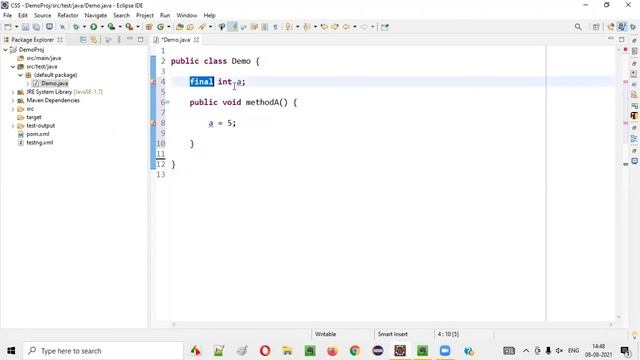Click the error marker on line 8

tap(153, 123)
